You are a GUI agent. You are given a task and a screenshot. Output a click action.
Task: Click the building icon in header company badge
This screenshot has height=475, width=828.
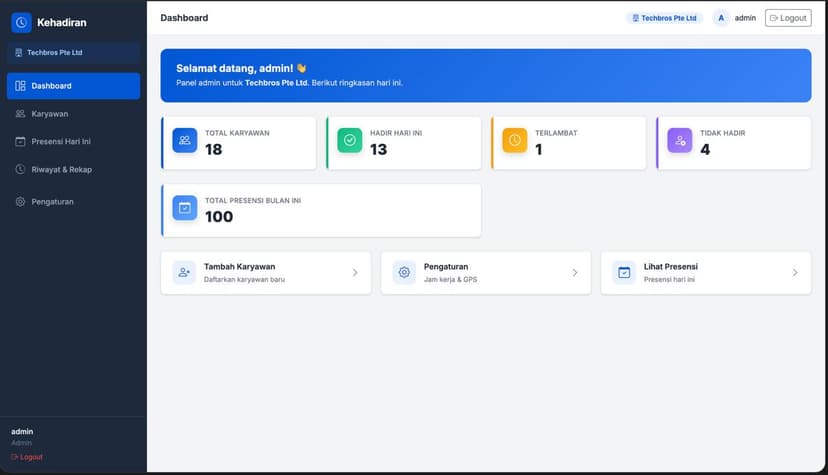[635, 18]
